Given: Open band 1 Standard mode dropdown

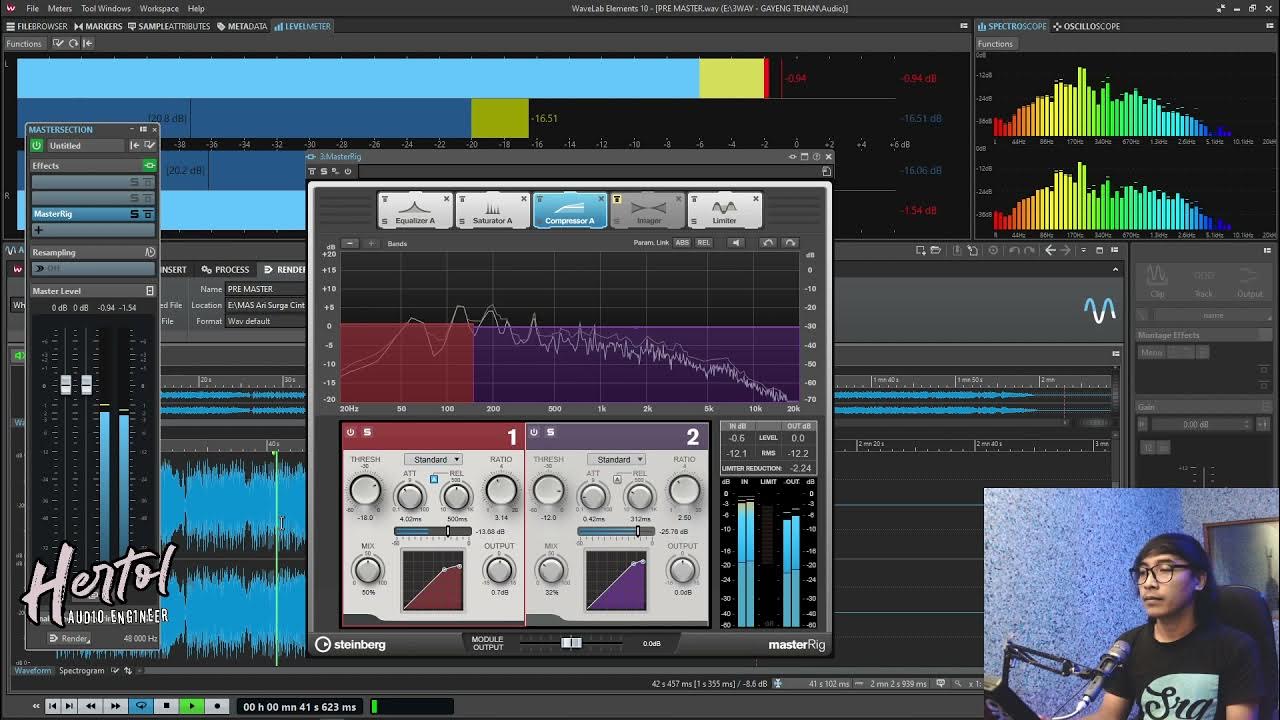Looking at the screenshot, I should (x=432, y=459).
